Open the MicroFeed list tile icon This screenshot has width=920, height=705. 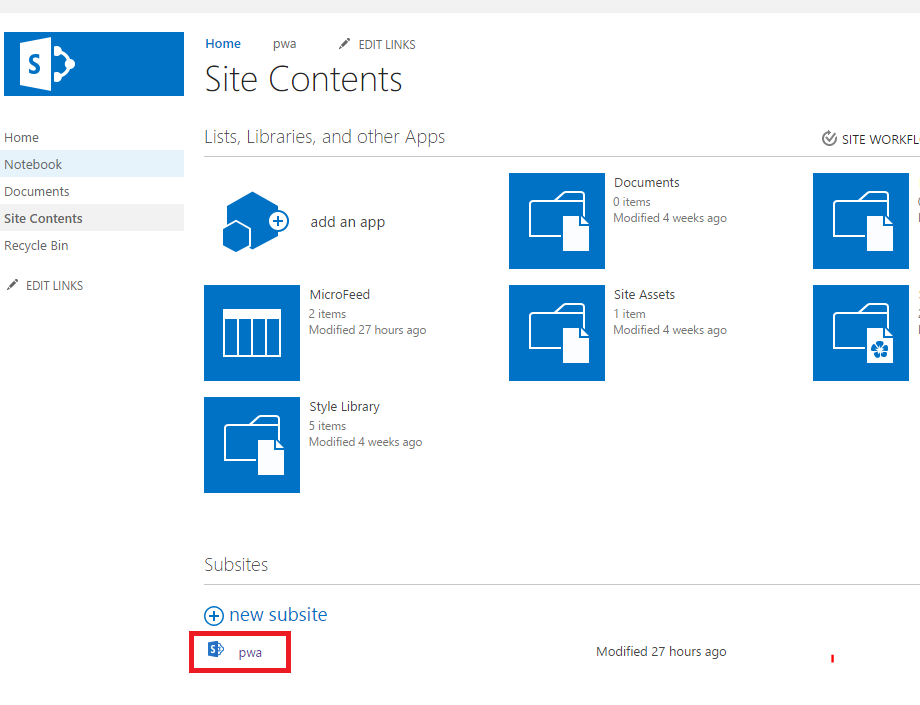pos(252,333)
